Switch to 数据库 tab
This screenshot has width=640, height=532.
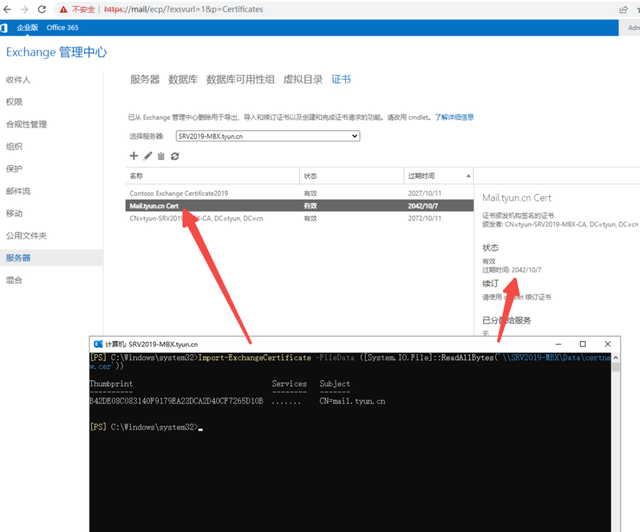(183, 79)
